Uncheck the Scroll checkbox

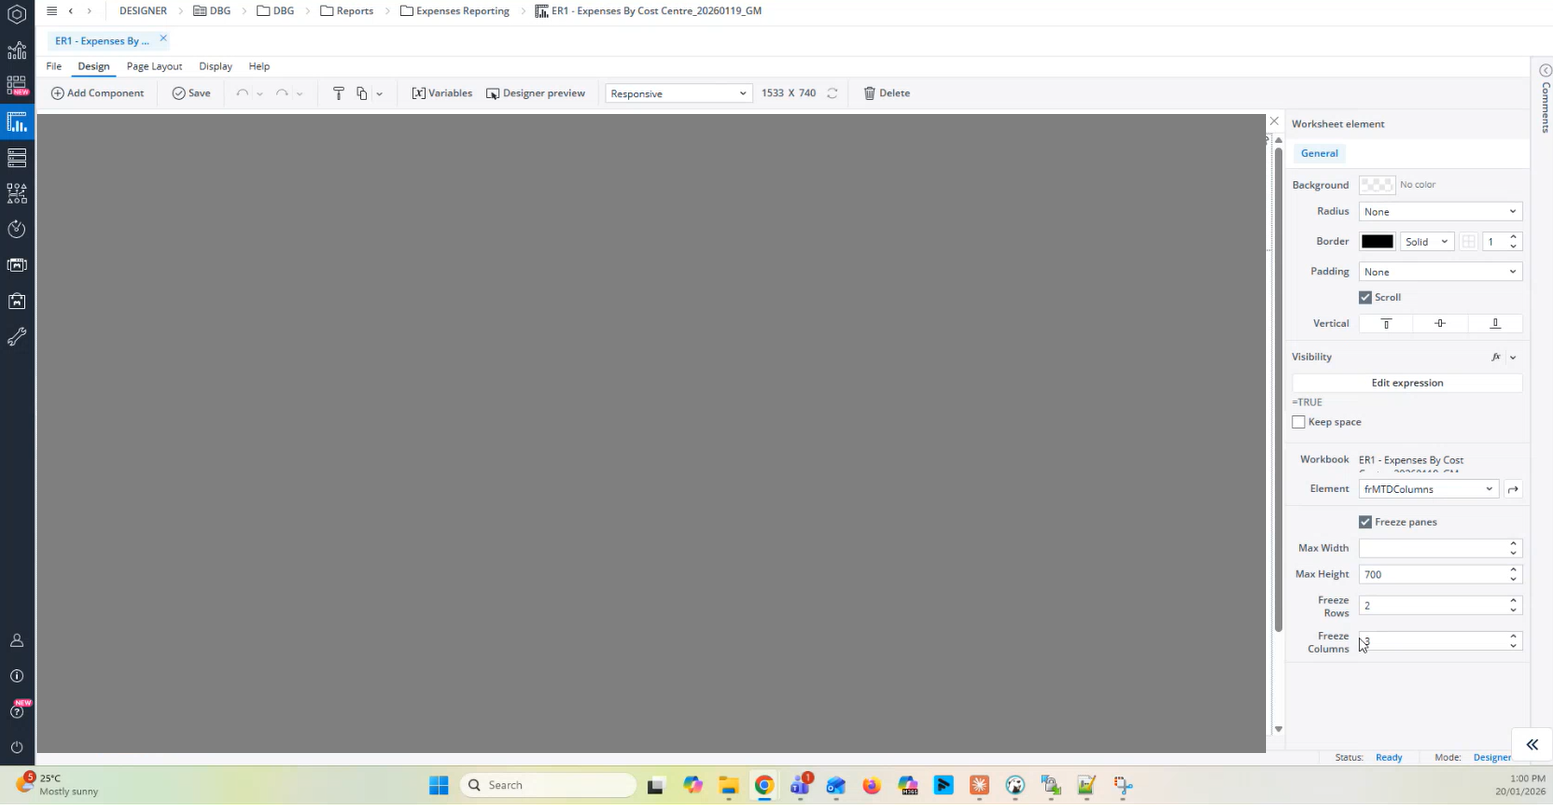tap(1365, 297)
